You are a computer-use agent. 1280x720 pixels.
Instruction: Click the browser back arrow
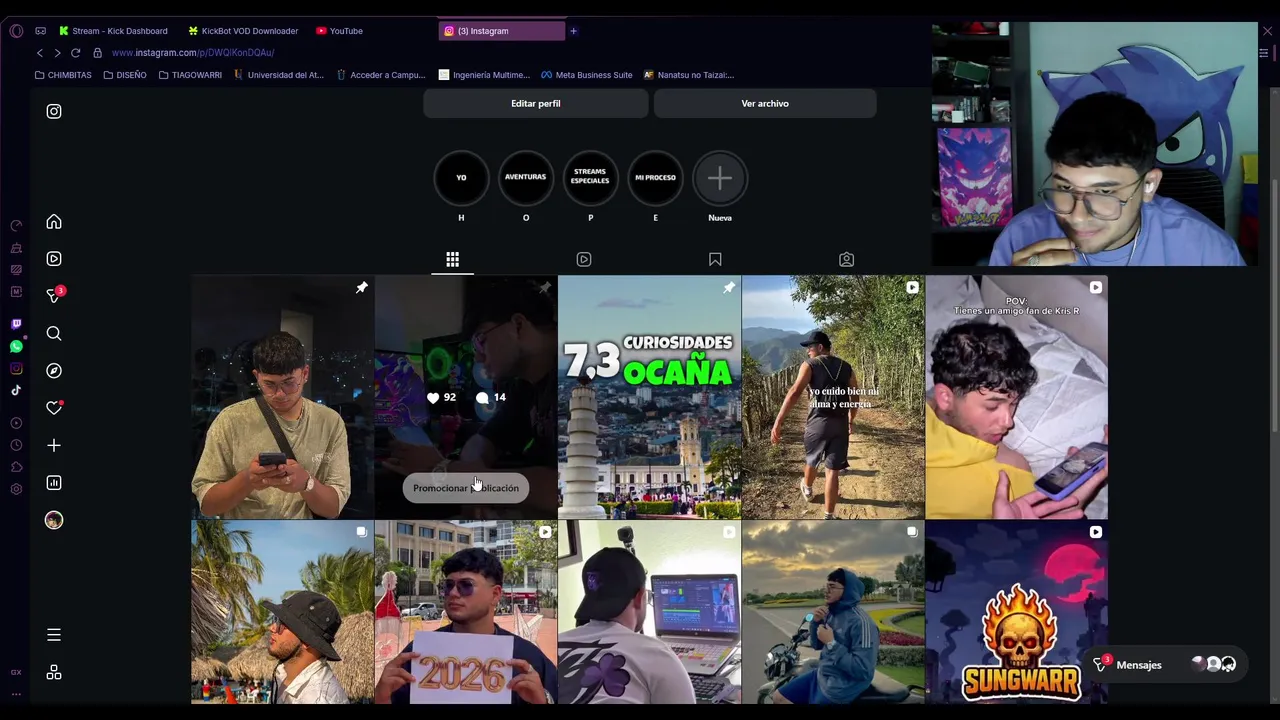click(40, 52)
